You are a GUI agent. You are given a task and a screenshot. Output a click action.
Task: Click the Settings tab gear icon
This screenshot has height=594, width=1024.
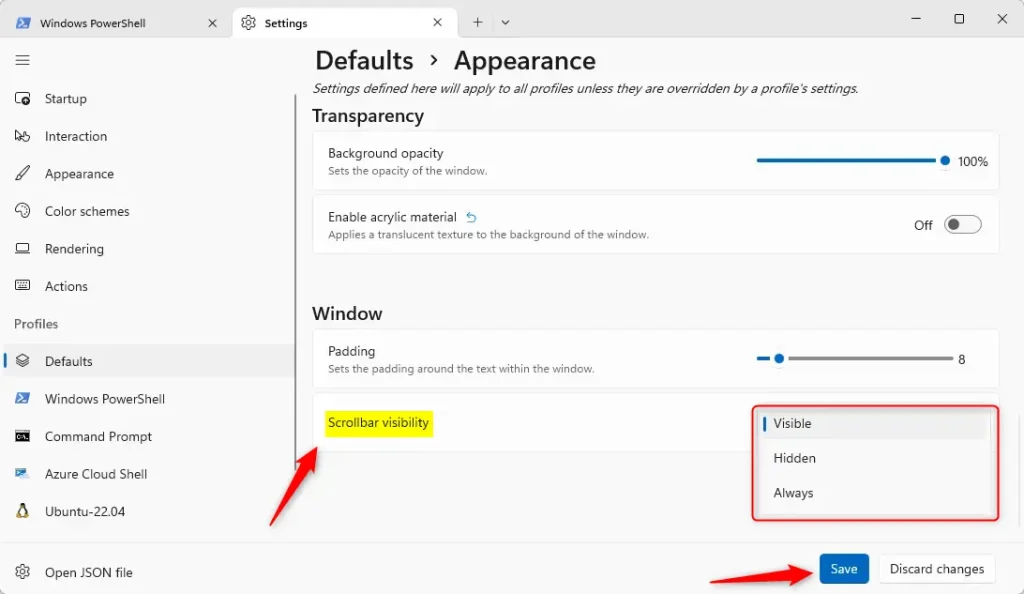pos(248,23)
